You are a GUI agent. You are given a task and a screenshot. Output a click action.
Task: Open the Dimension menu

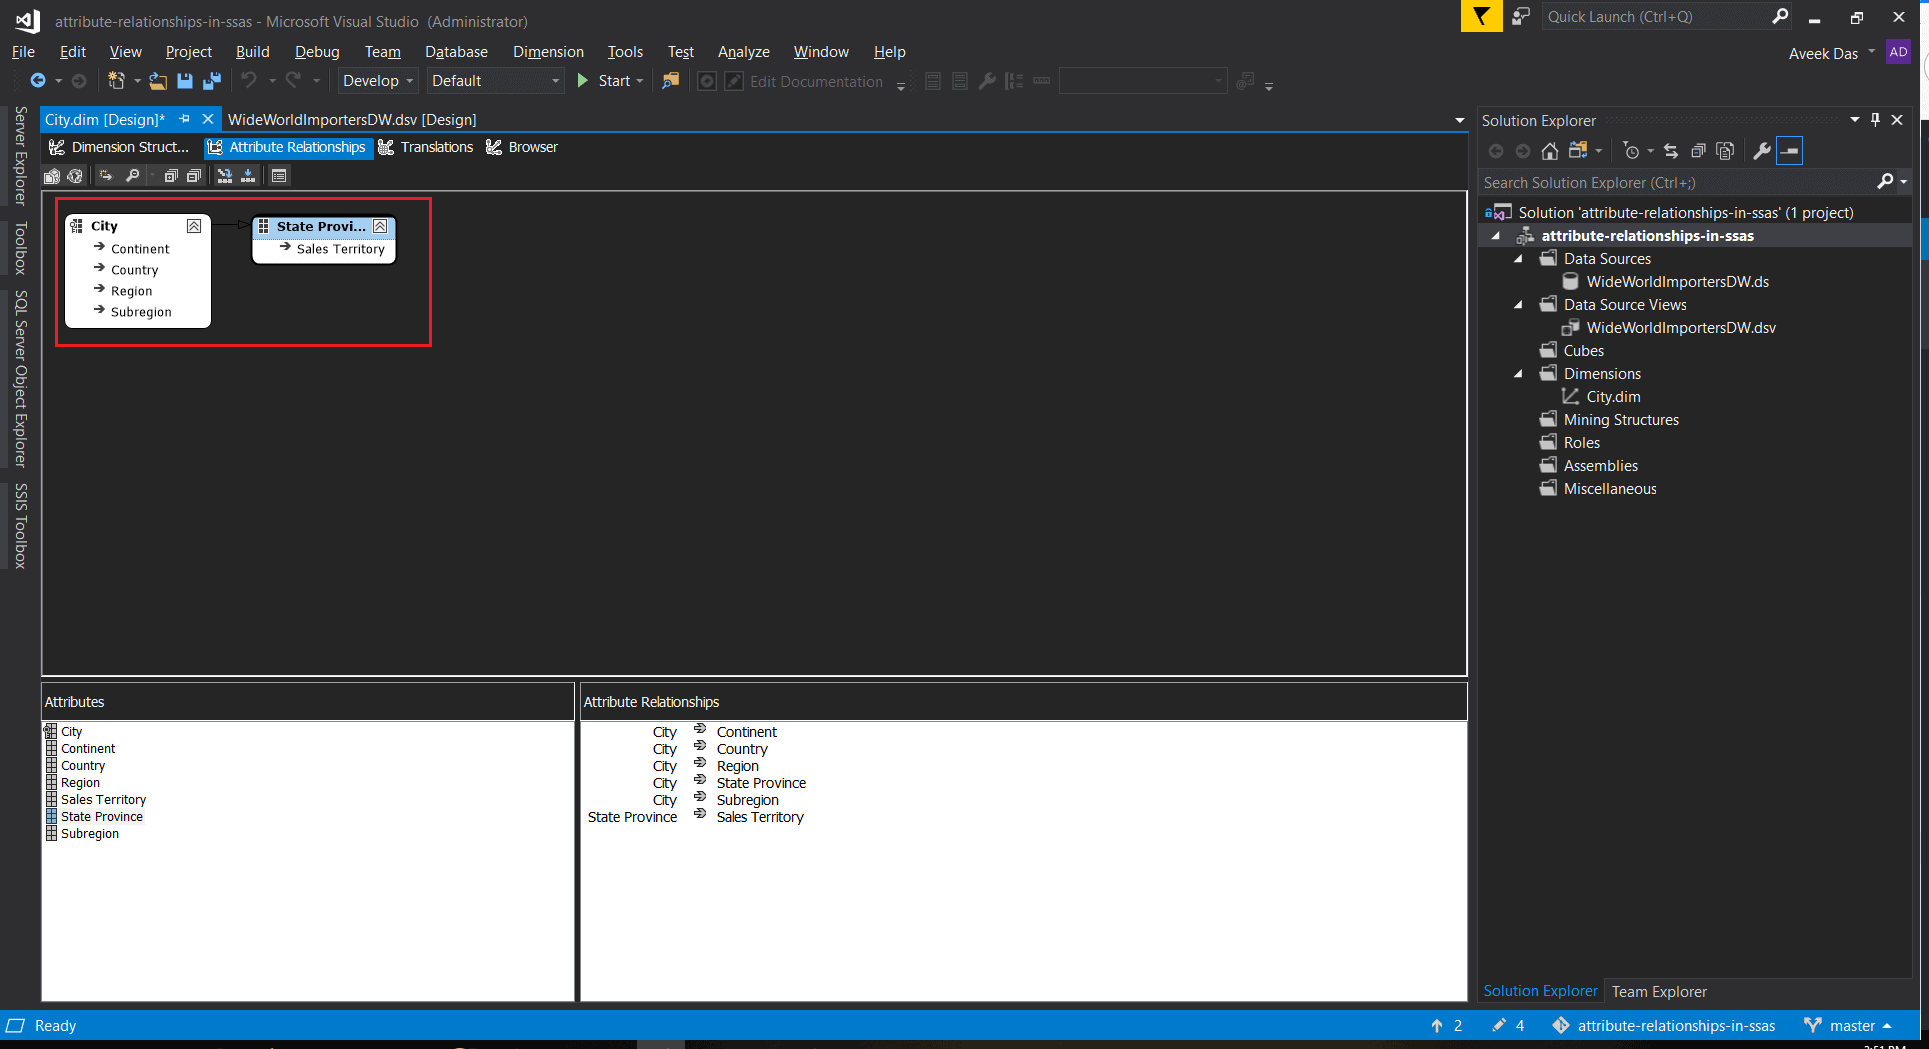coord(548,52)
